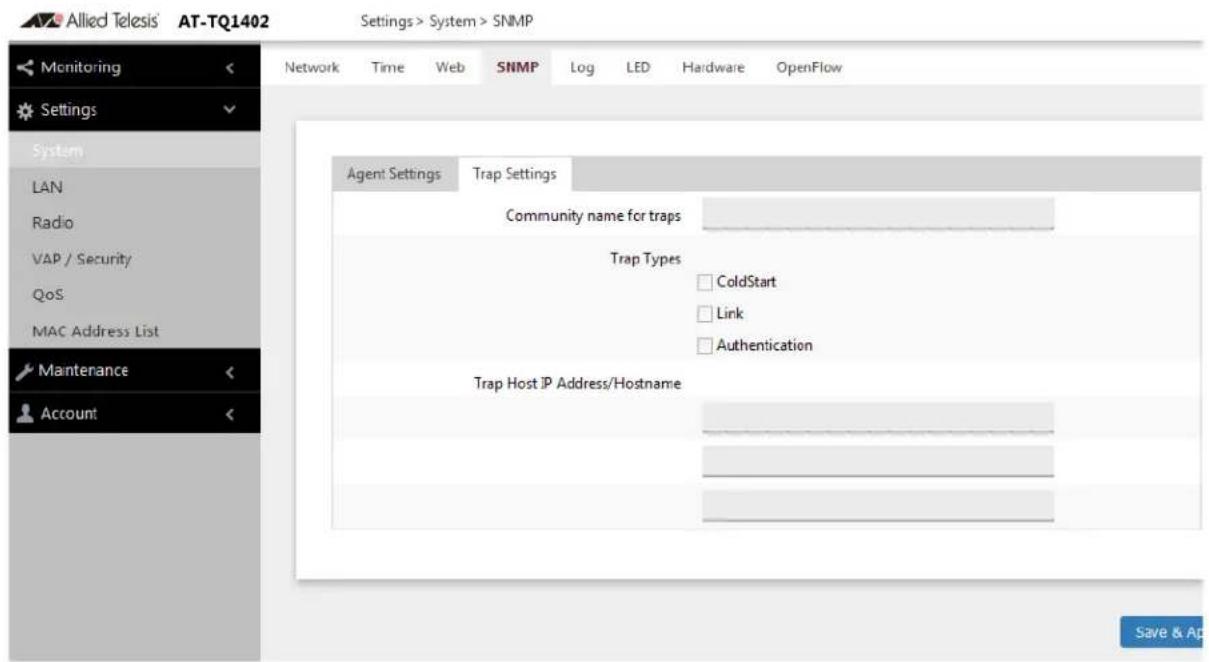
Task: Collapse the Settings menu chevron
Action: 230,111
